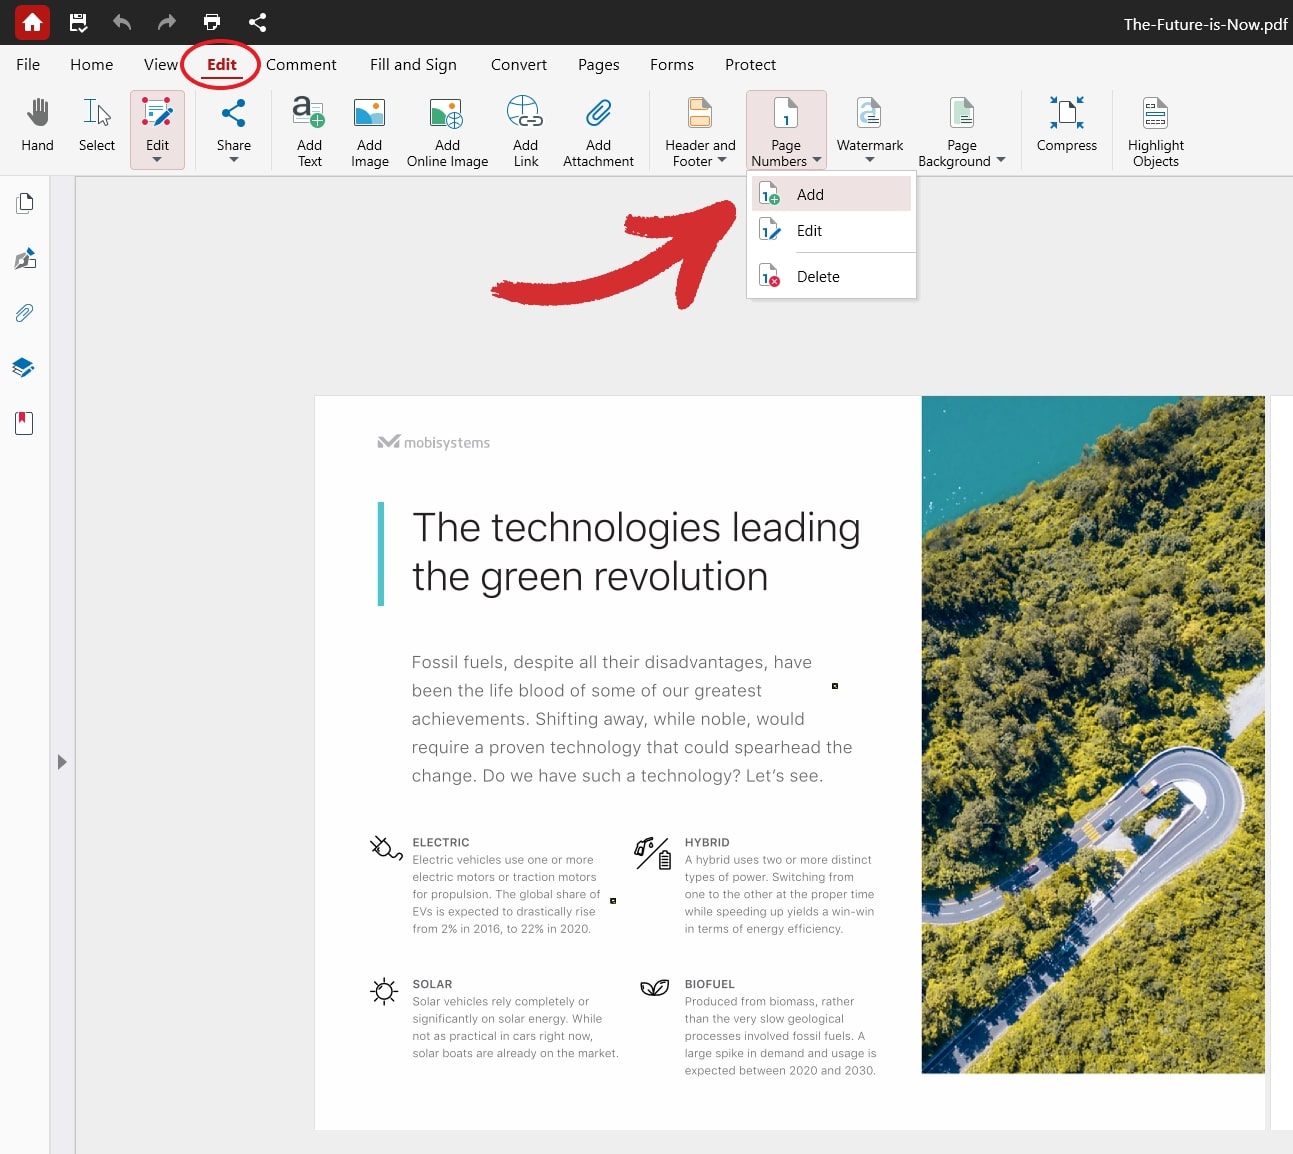
Task: Open the Compress tool
Action: point(1066,124)
